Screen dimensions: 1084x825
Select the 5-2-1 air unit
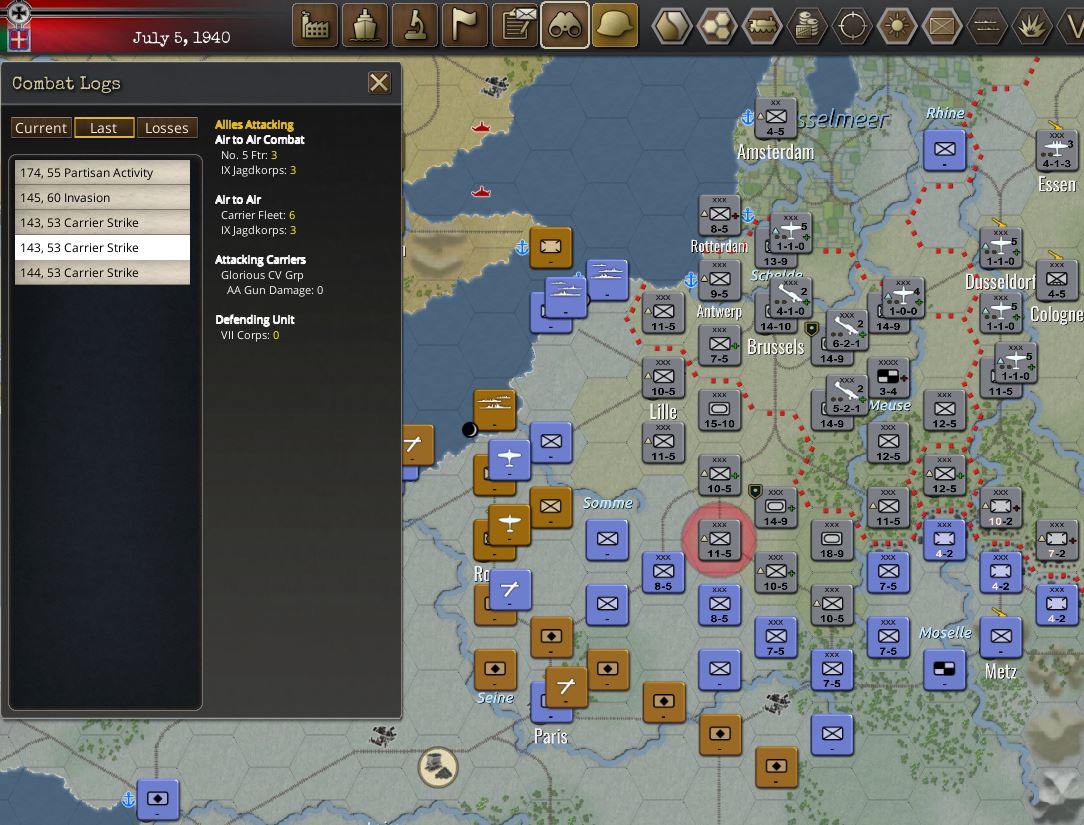point(846,396)
